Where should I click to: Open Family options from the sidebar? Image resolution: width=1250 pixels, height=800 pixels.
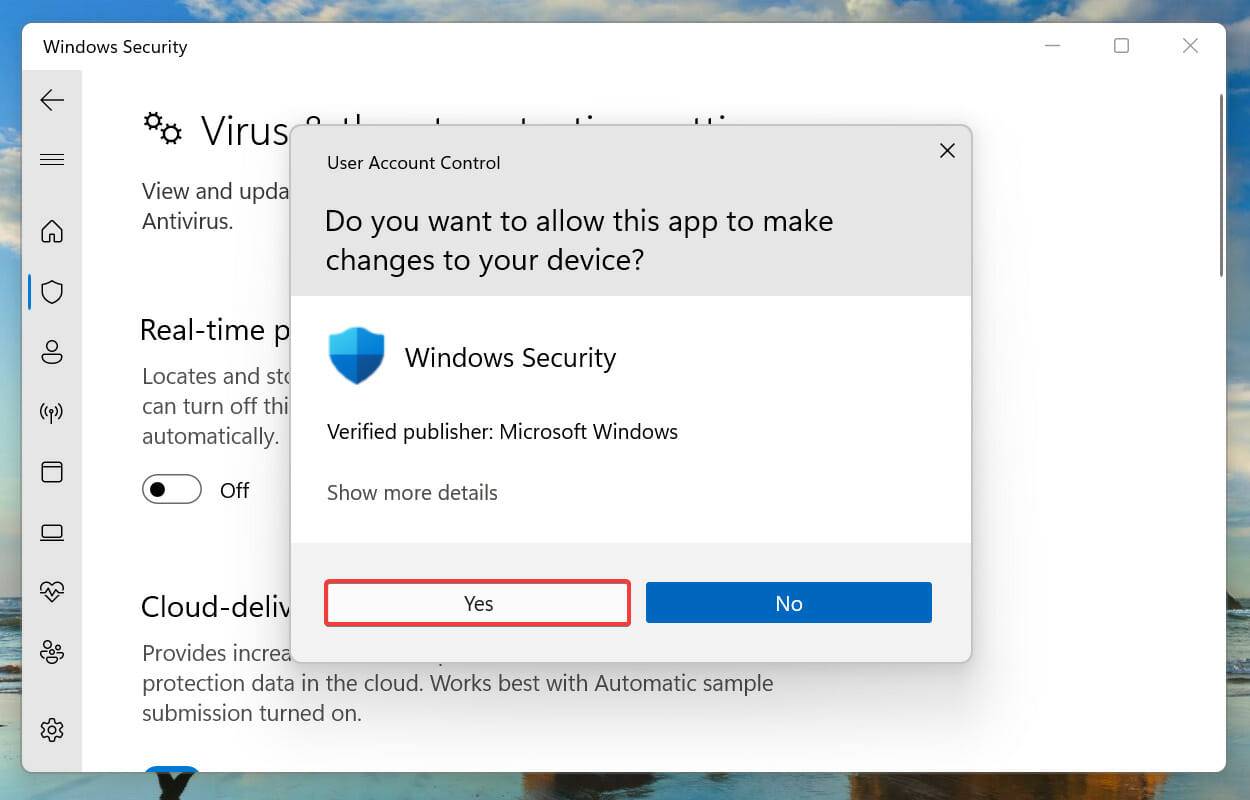point(52,652)
